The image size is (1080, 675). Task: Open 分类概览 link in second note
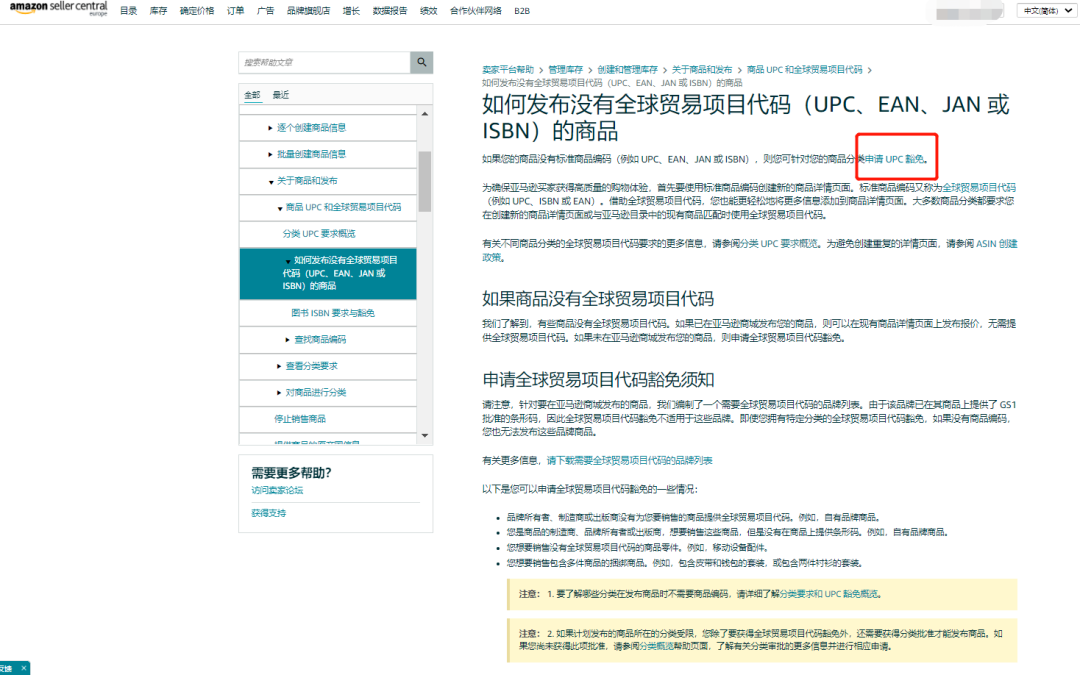click(x=656, y=646)
